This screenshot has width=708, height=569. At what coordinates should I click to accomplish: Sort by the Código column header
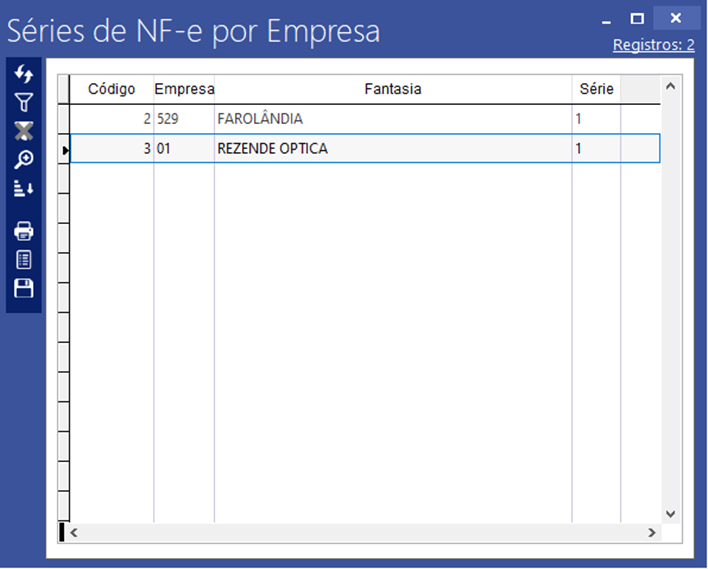[x=111, y=89]
